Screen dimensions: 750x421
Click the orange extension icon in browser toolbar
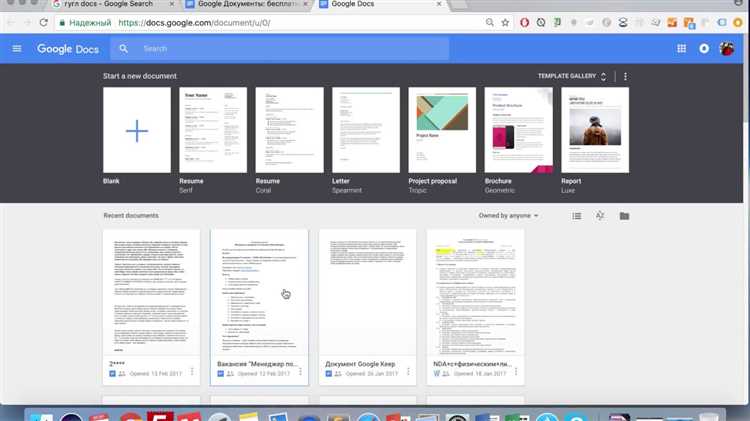672,22
